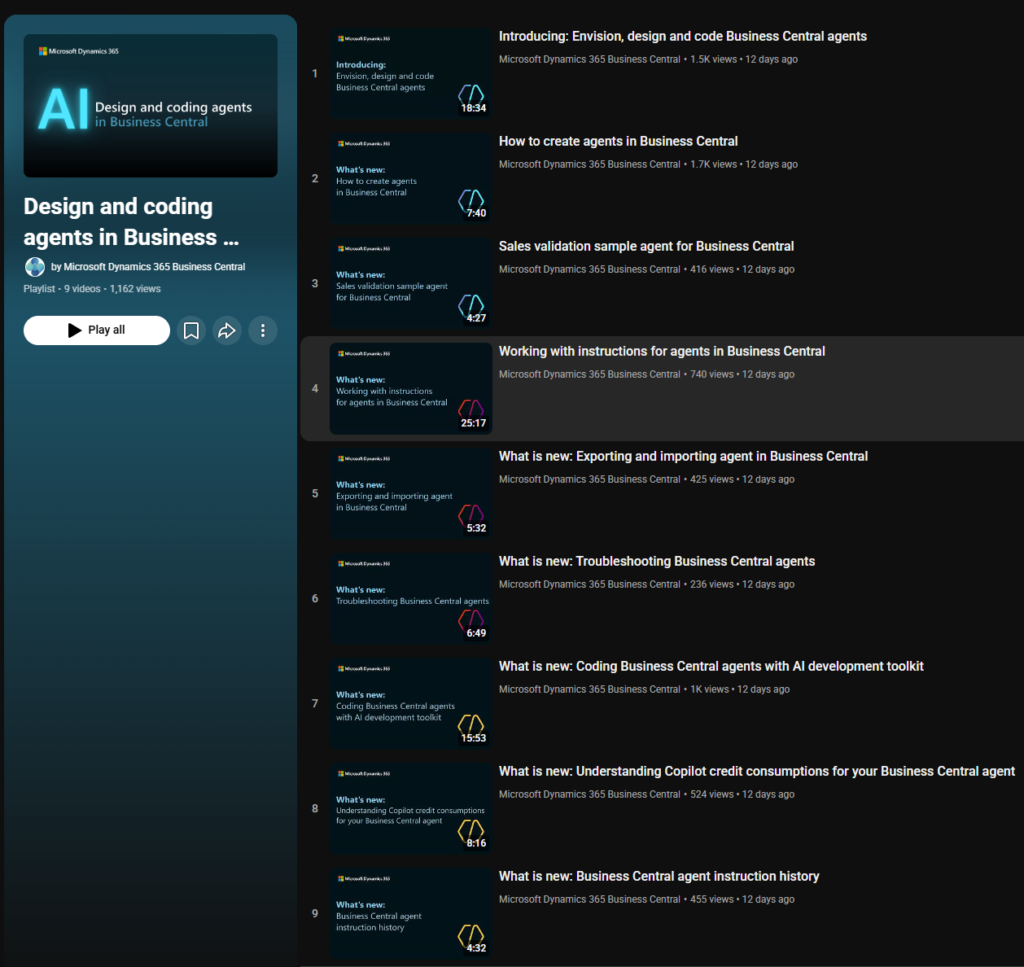The width and height of the screenshot is (1024, 967).
Task: Share the playlist using arrow icon
Action: coord(227,330)
